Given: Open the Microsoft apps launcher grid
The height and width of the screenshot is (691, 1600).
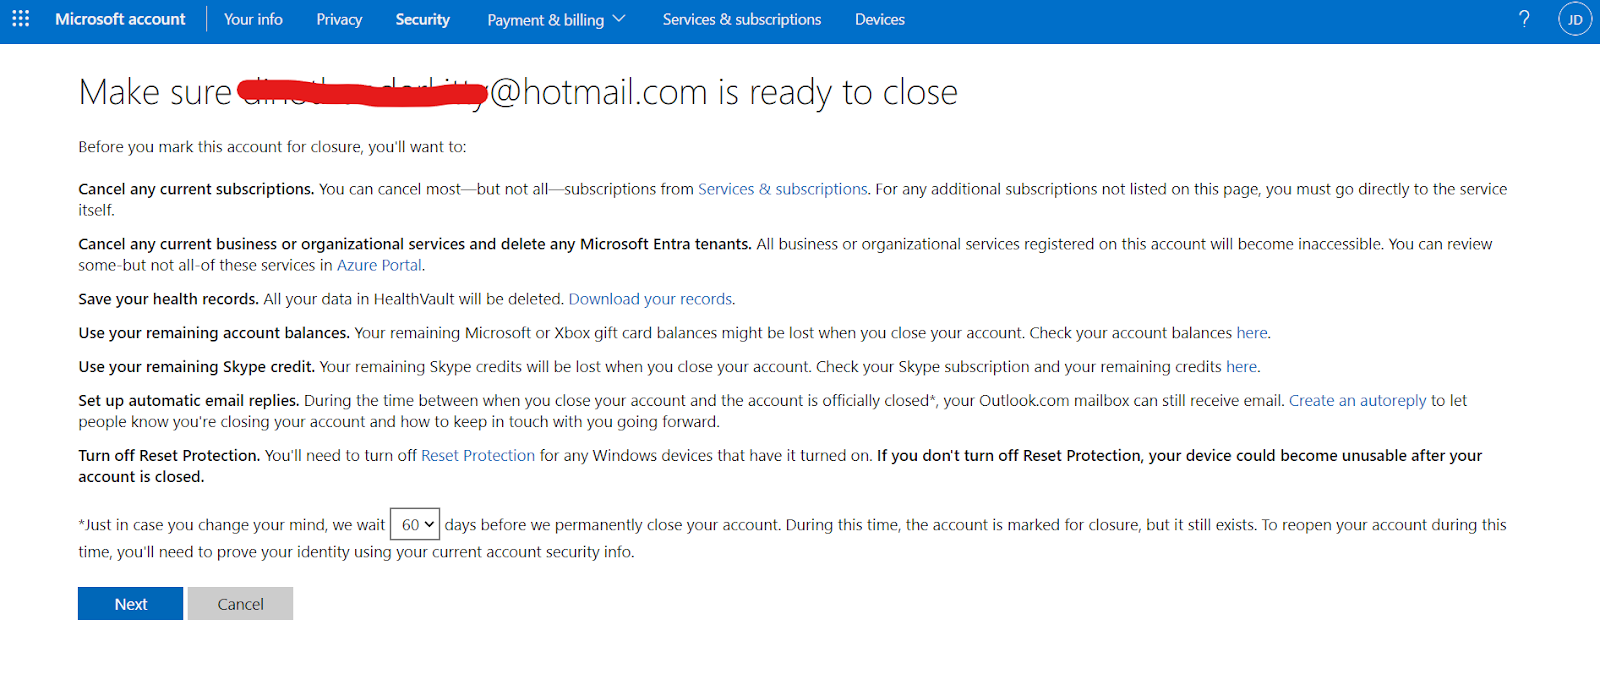Looking at the screenshot, I should (x=20, y=19).
